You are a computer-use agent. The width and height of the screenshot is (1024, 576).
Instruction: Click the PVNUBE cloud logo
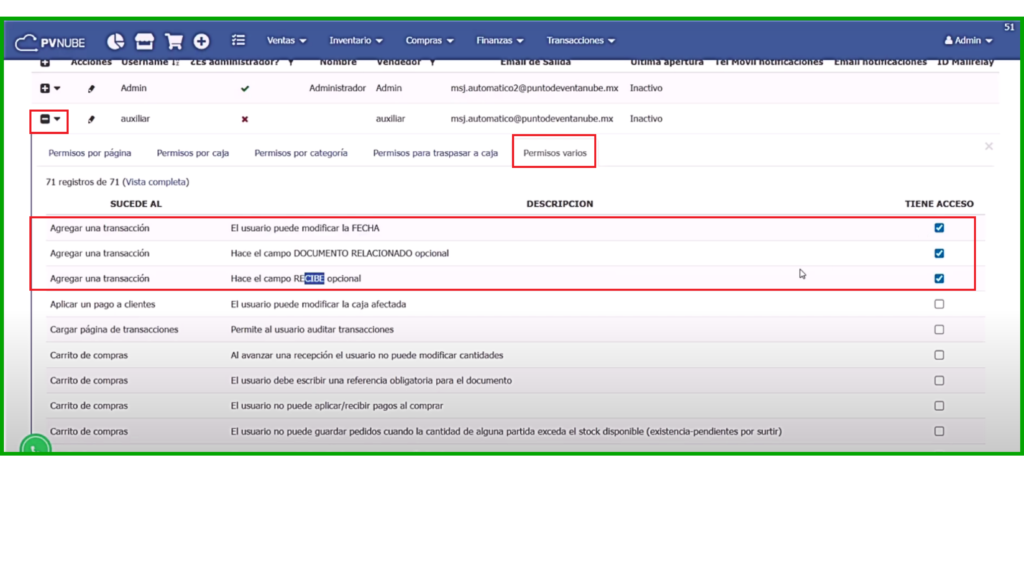(50, 41)
